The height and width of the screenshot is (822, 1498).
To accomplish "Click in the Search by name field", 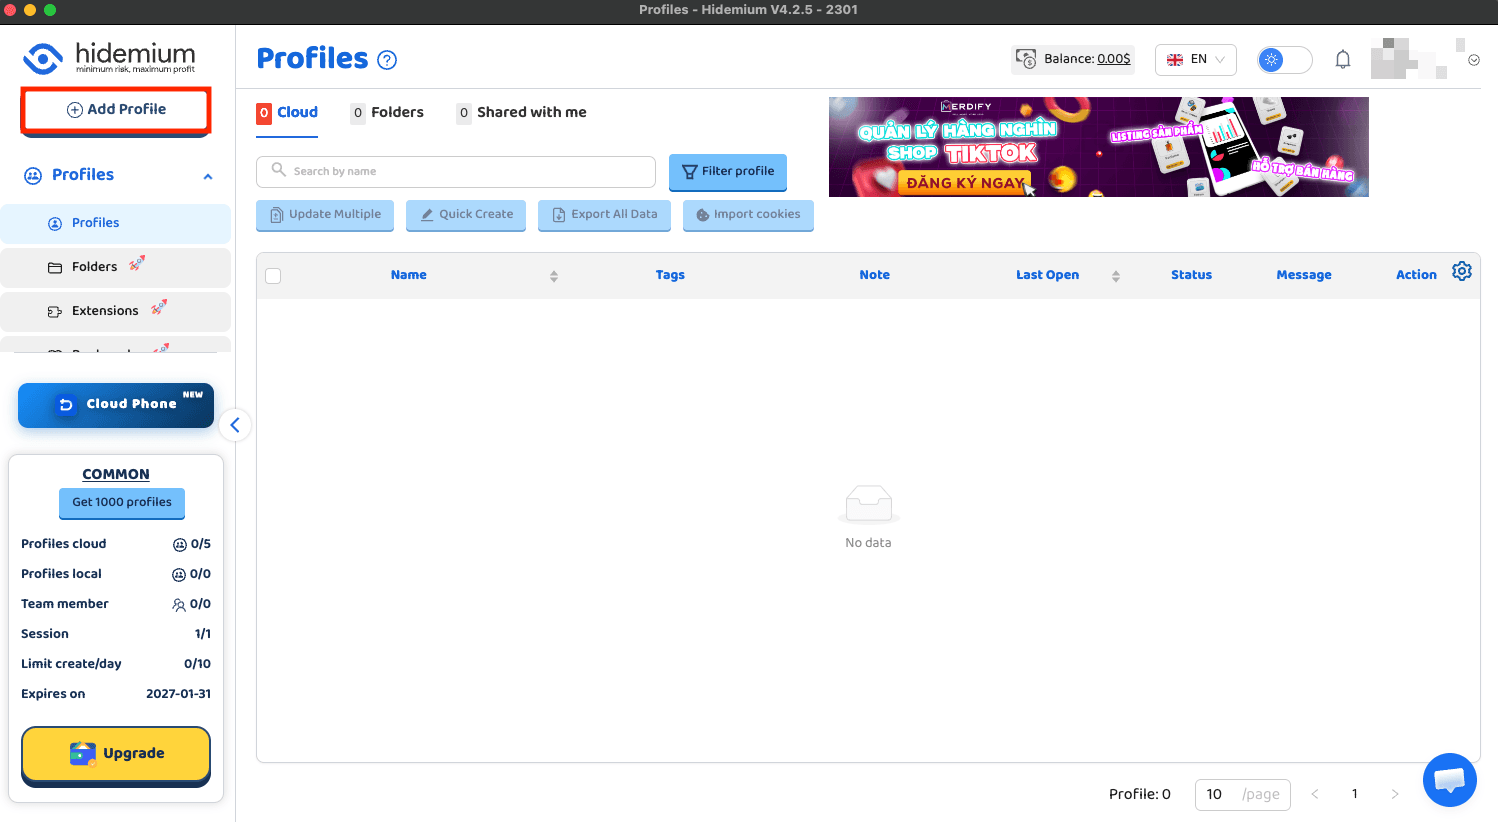I will pos(455,171).
